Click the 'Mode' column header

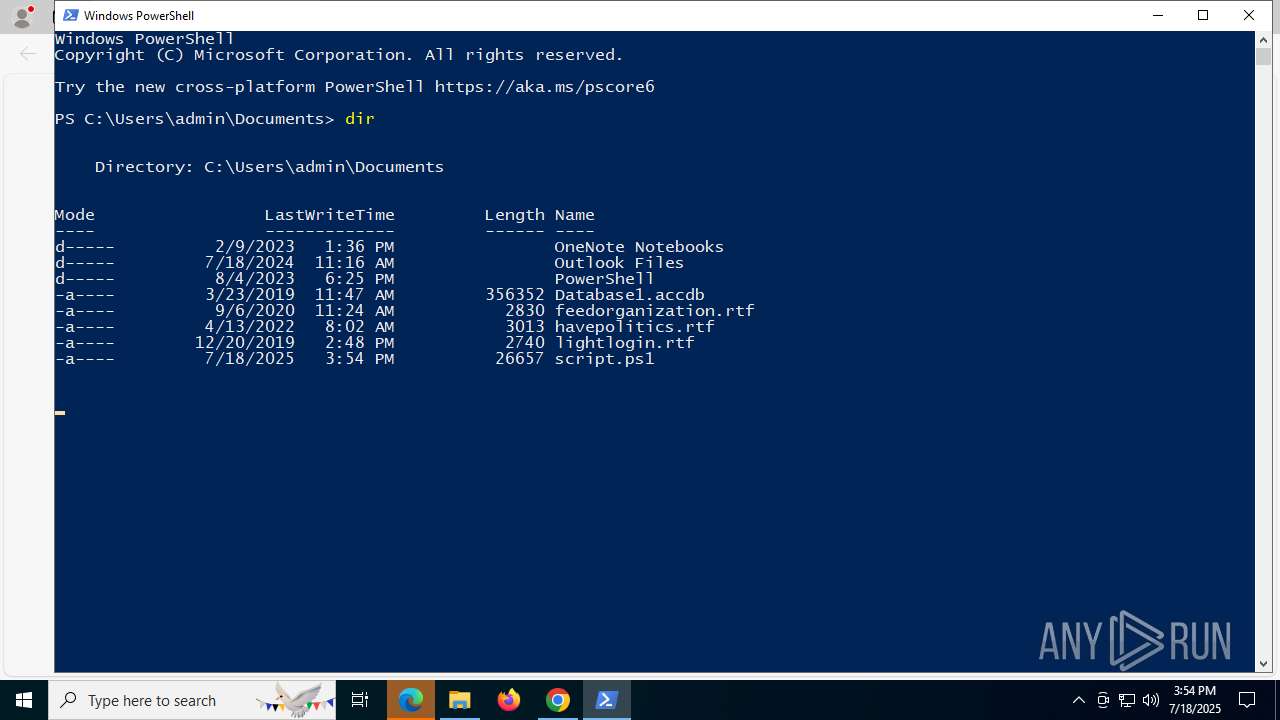coord(75,215)
